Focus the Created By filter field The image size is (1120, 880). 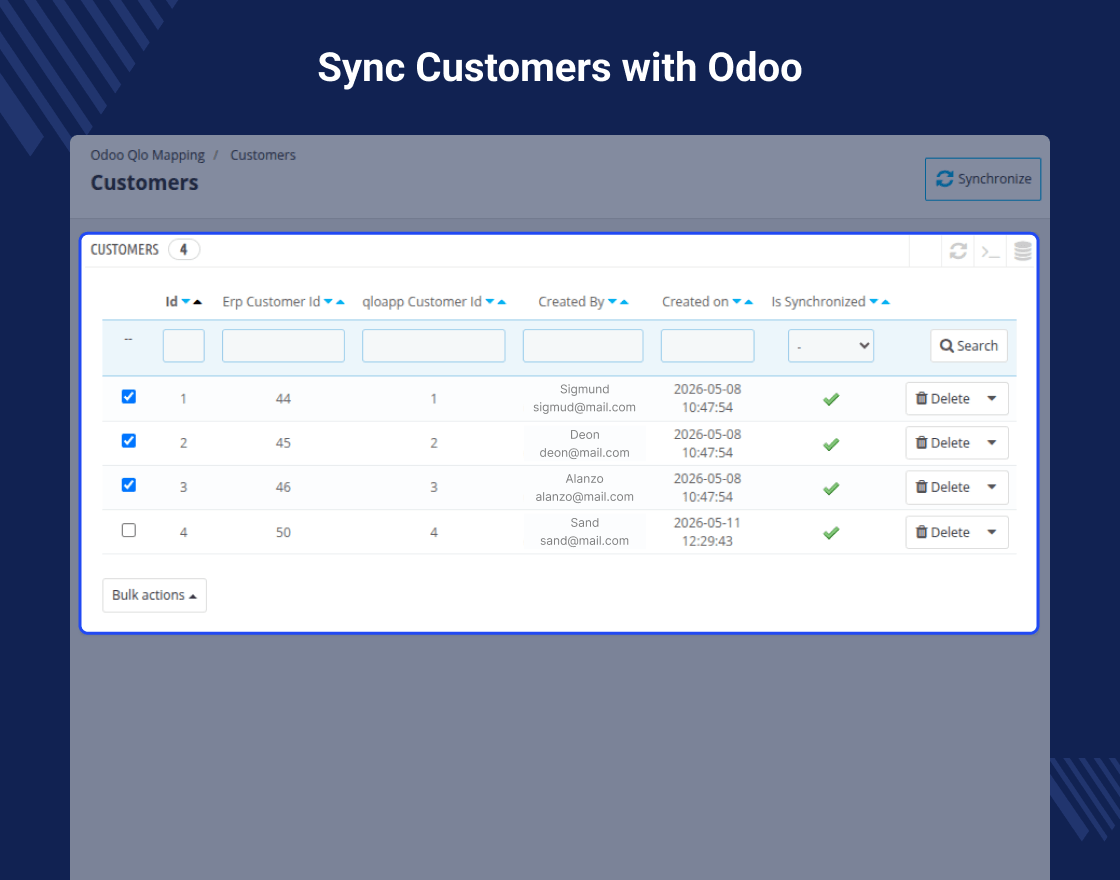click(583, 346)
